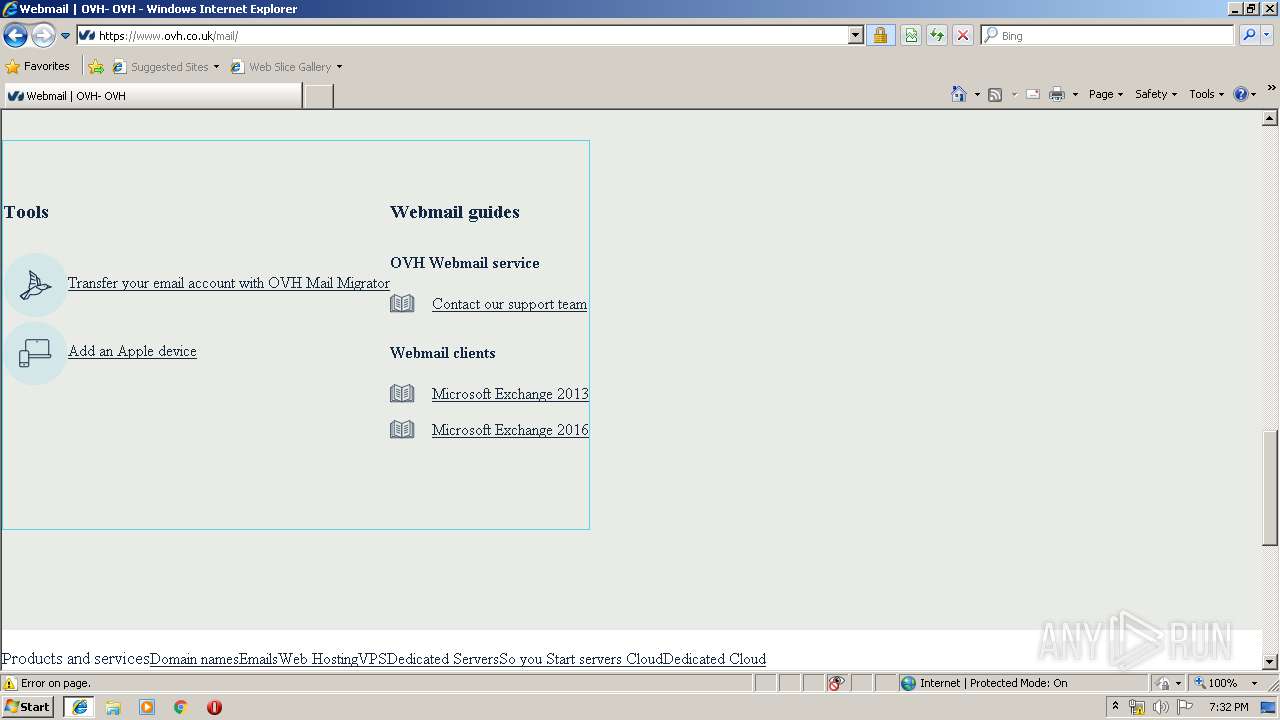Screen dimensions: 1280x720
Task: Click the security lock icon
Action: [880, 35]
